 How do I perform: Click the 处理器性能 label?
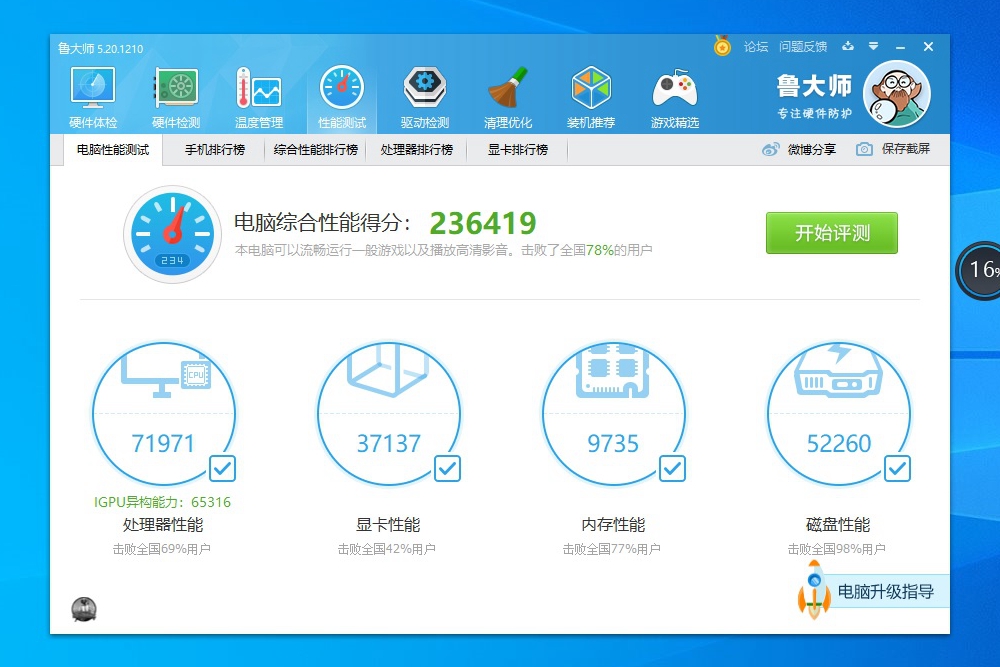(163, 525)
